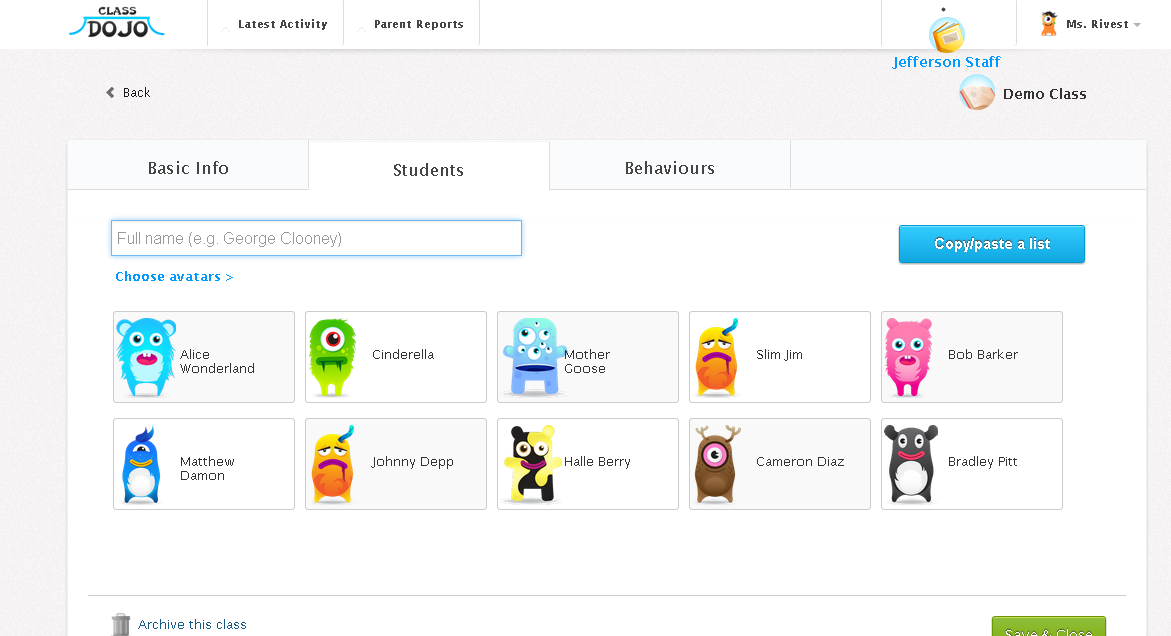The height and width of the screenshot is (636, 1171).
Task: Select the Bradley Pitt student card
Action: tap(971, 463)
